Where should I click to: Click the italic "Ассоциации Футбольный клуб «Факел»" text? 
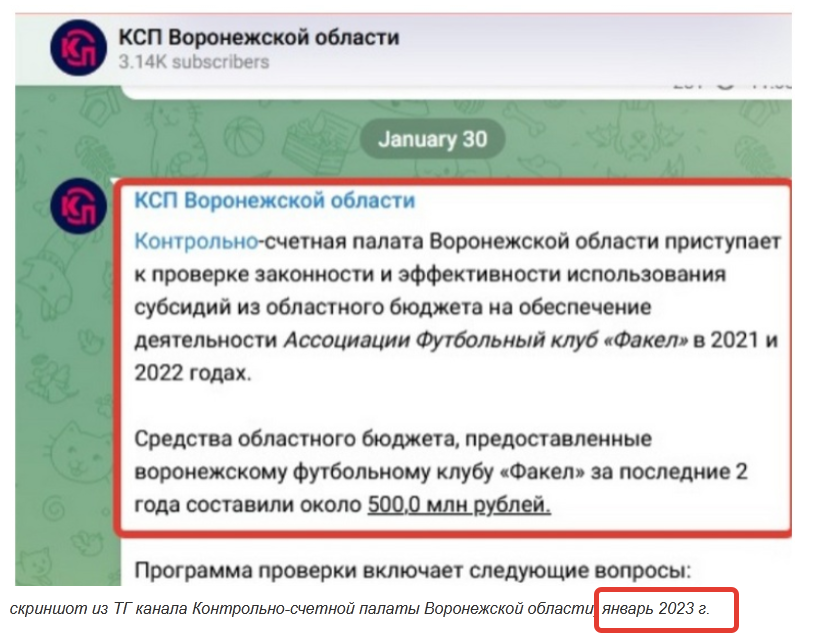click(487, 339)
